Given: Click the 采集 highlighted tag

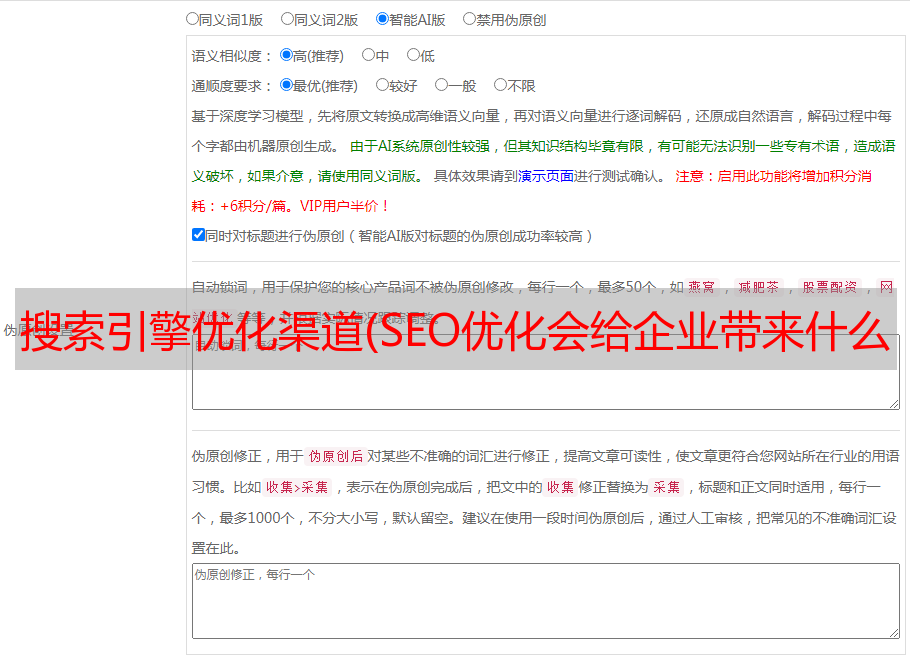Looking at the screenshot, I should [x=666, y=487].
